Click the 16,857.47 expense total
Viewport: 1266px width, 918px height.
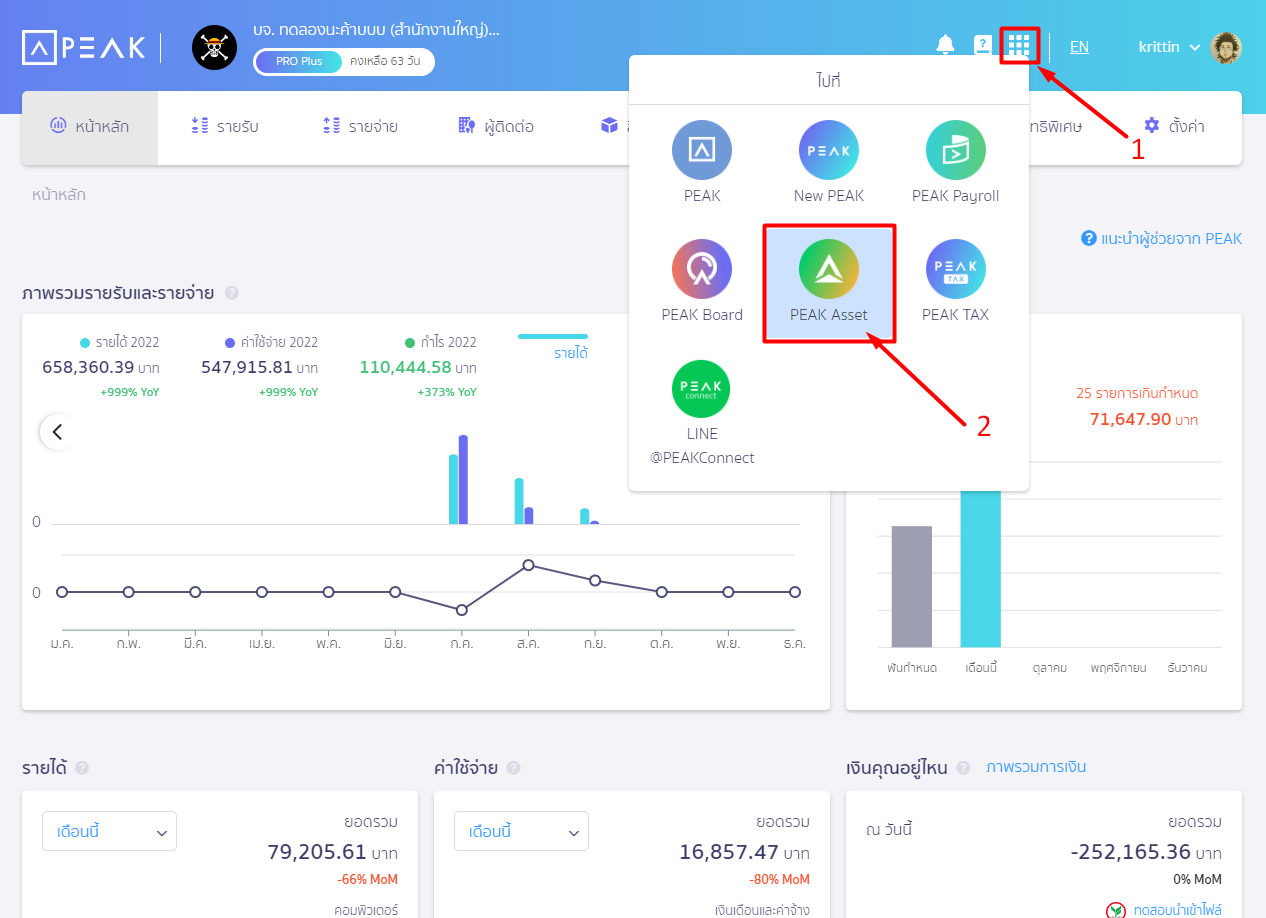(x=729, y=852)
